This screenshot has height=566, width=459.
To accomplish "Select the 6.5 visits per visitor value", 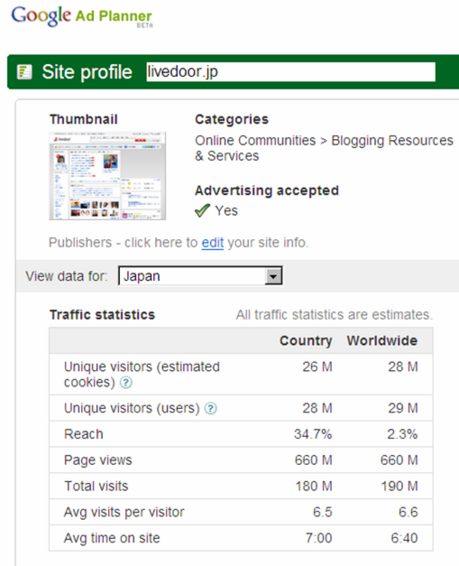I will tap(323, 512).
